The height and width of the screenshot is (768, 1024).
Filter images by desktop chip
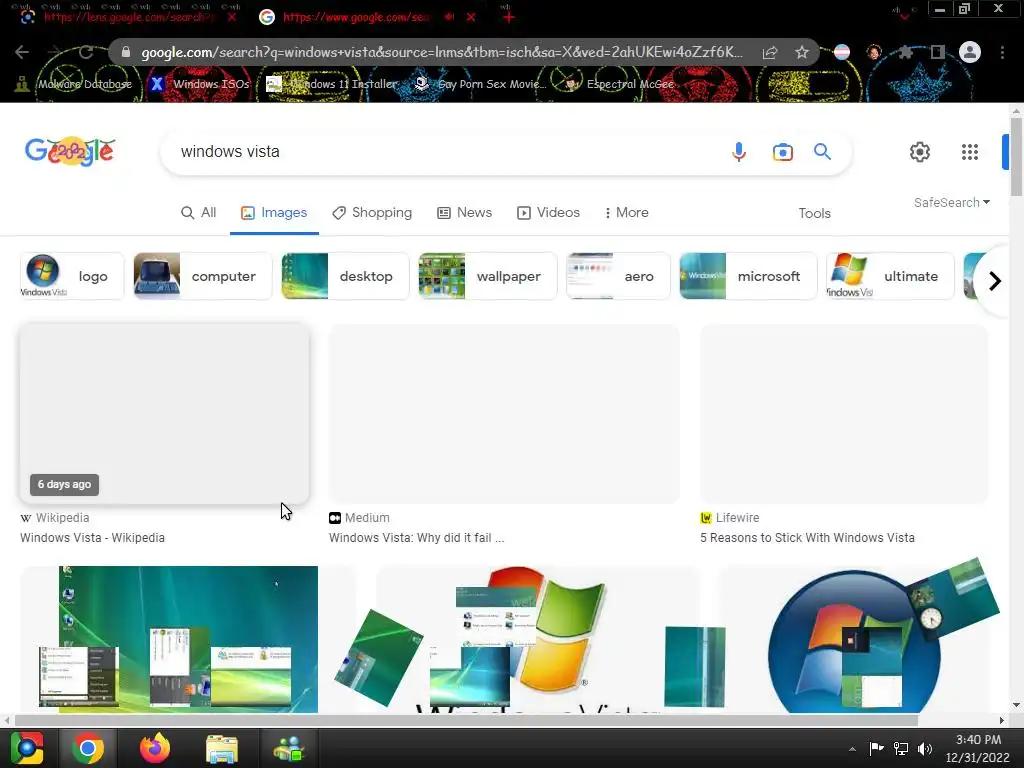click(345, 276)
